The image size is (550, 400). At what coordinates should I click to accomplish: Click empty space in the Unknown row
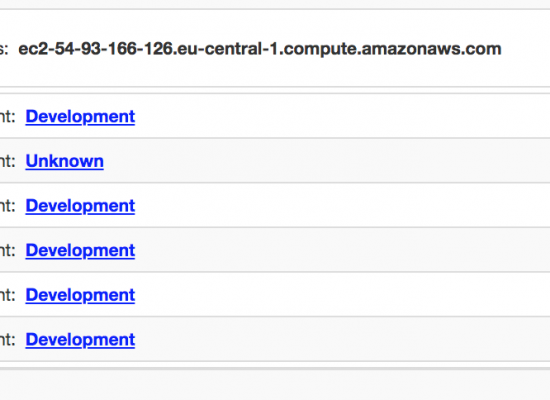pyautogui.click(x=326, y=161)
